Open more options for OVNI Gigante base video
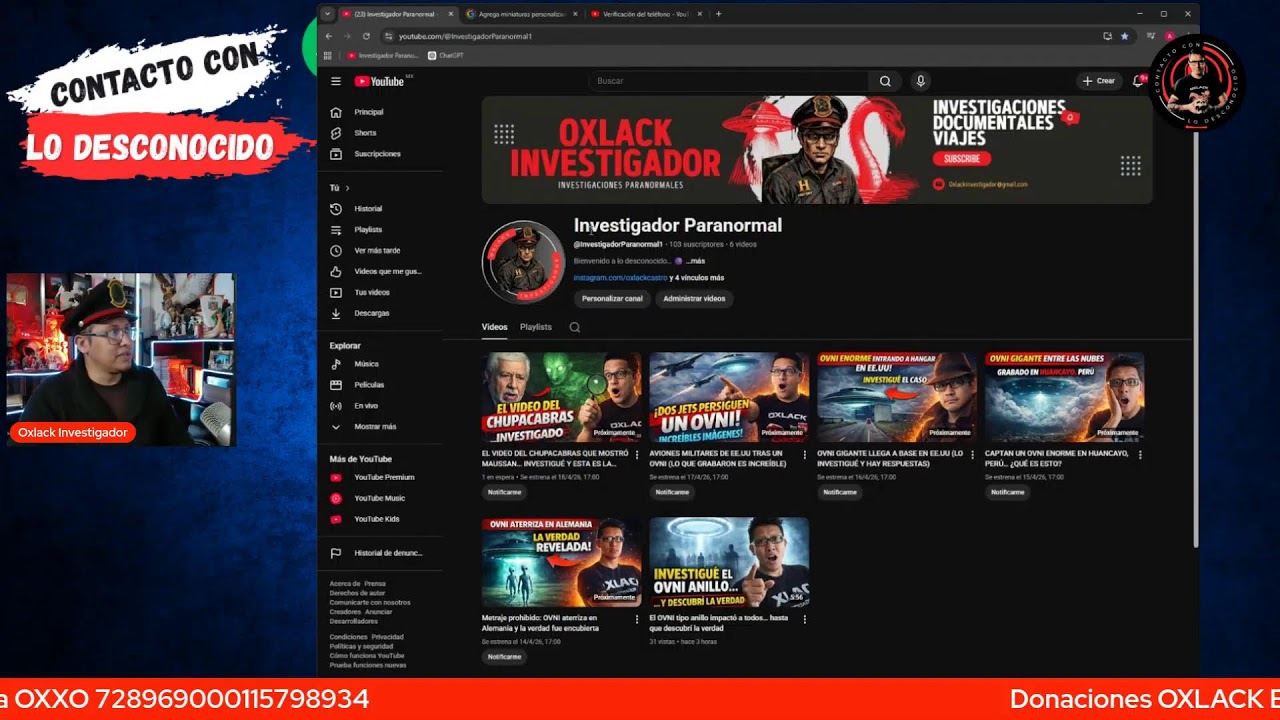The image size is (1280, 720). 972,454
